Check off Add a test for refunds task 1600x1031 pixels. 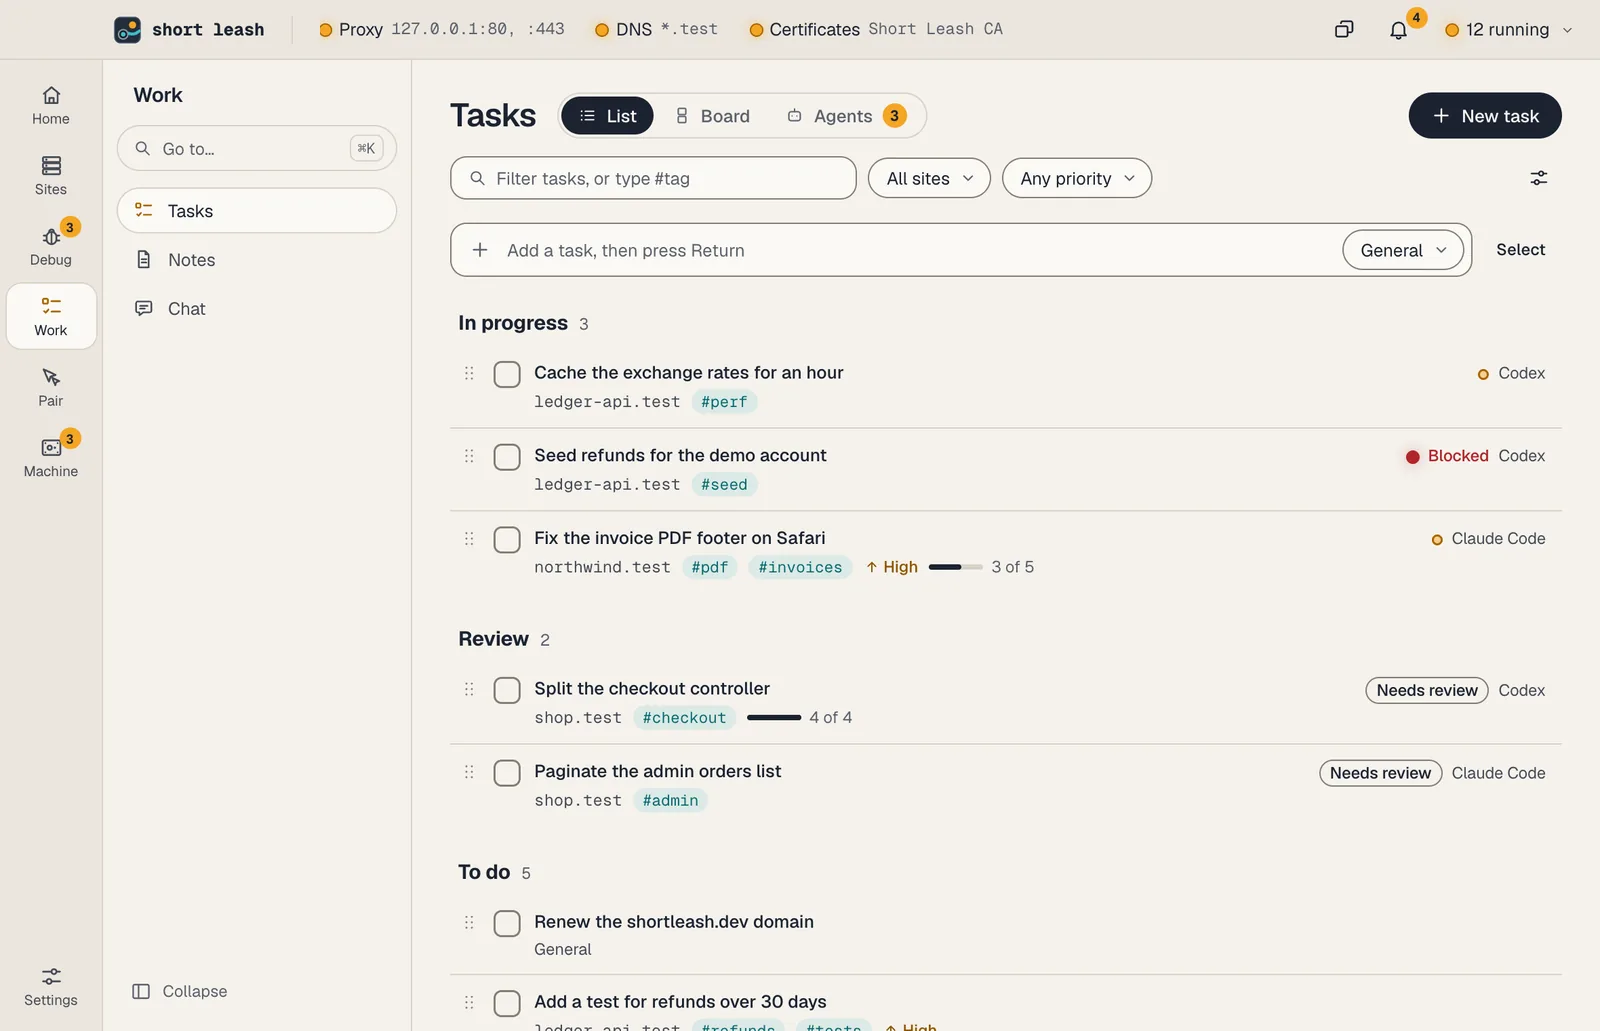tap(507, 1003)
